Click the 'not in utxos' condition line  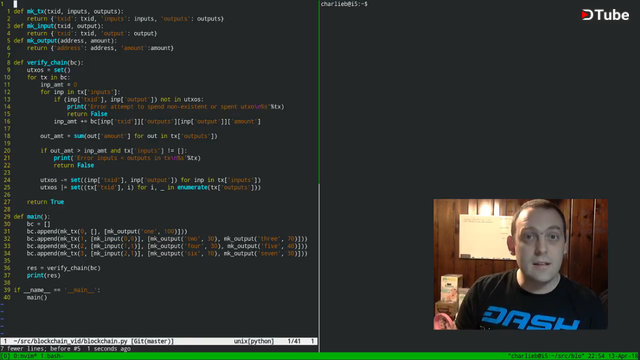click(129, 100)
